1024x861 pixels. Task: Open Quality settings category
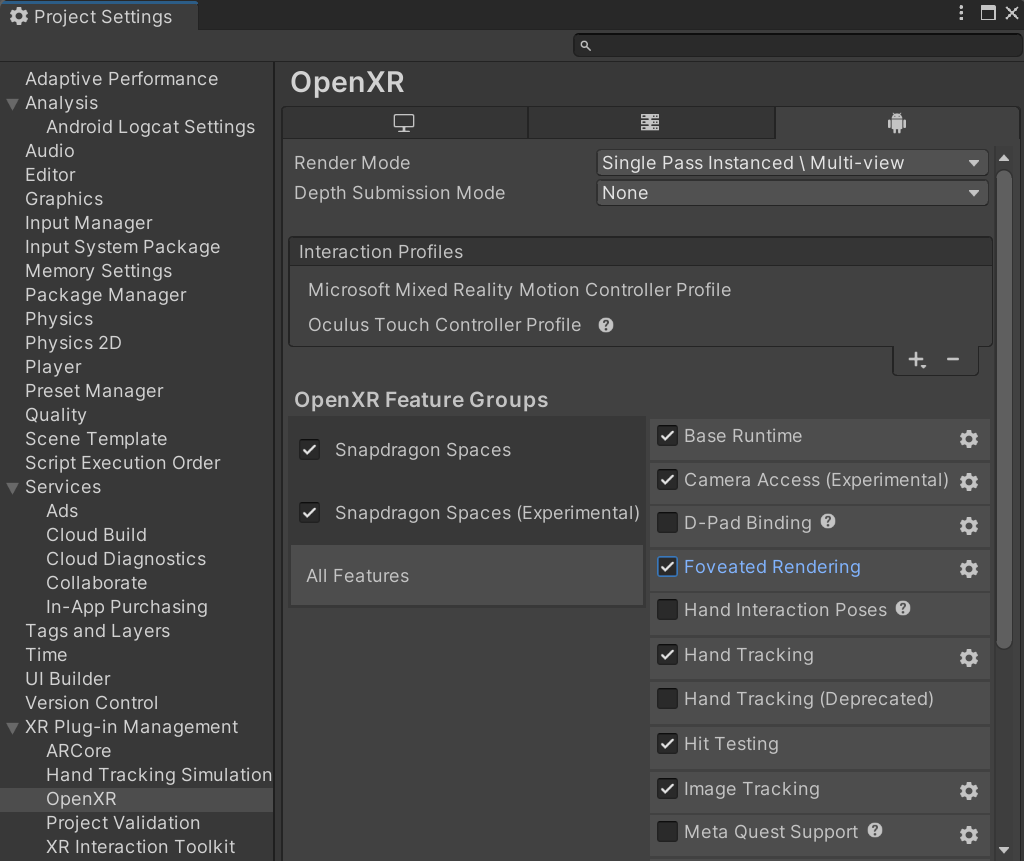click(x=56, y=415)
